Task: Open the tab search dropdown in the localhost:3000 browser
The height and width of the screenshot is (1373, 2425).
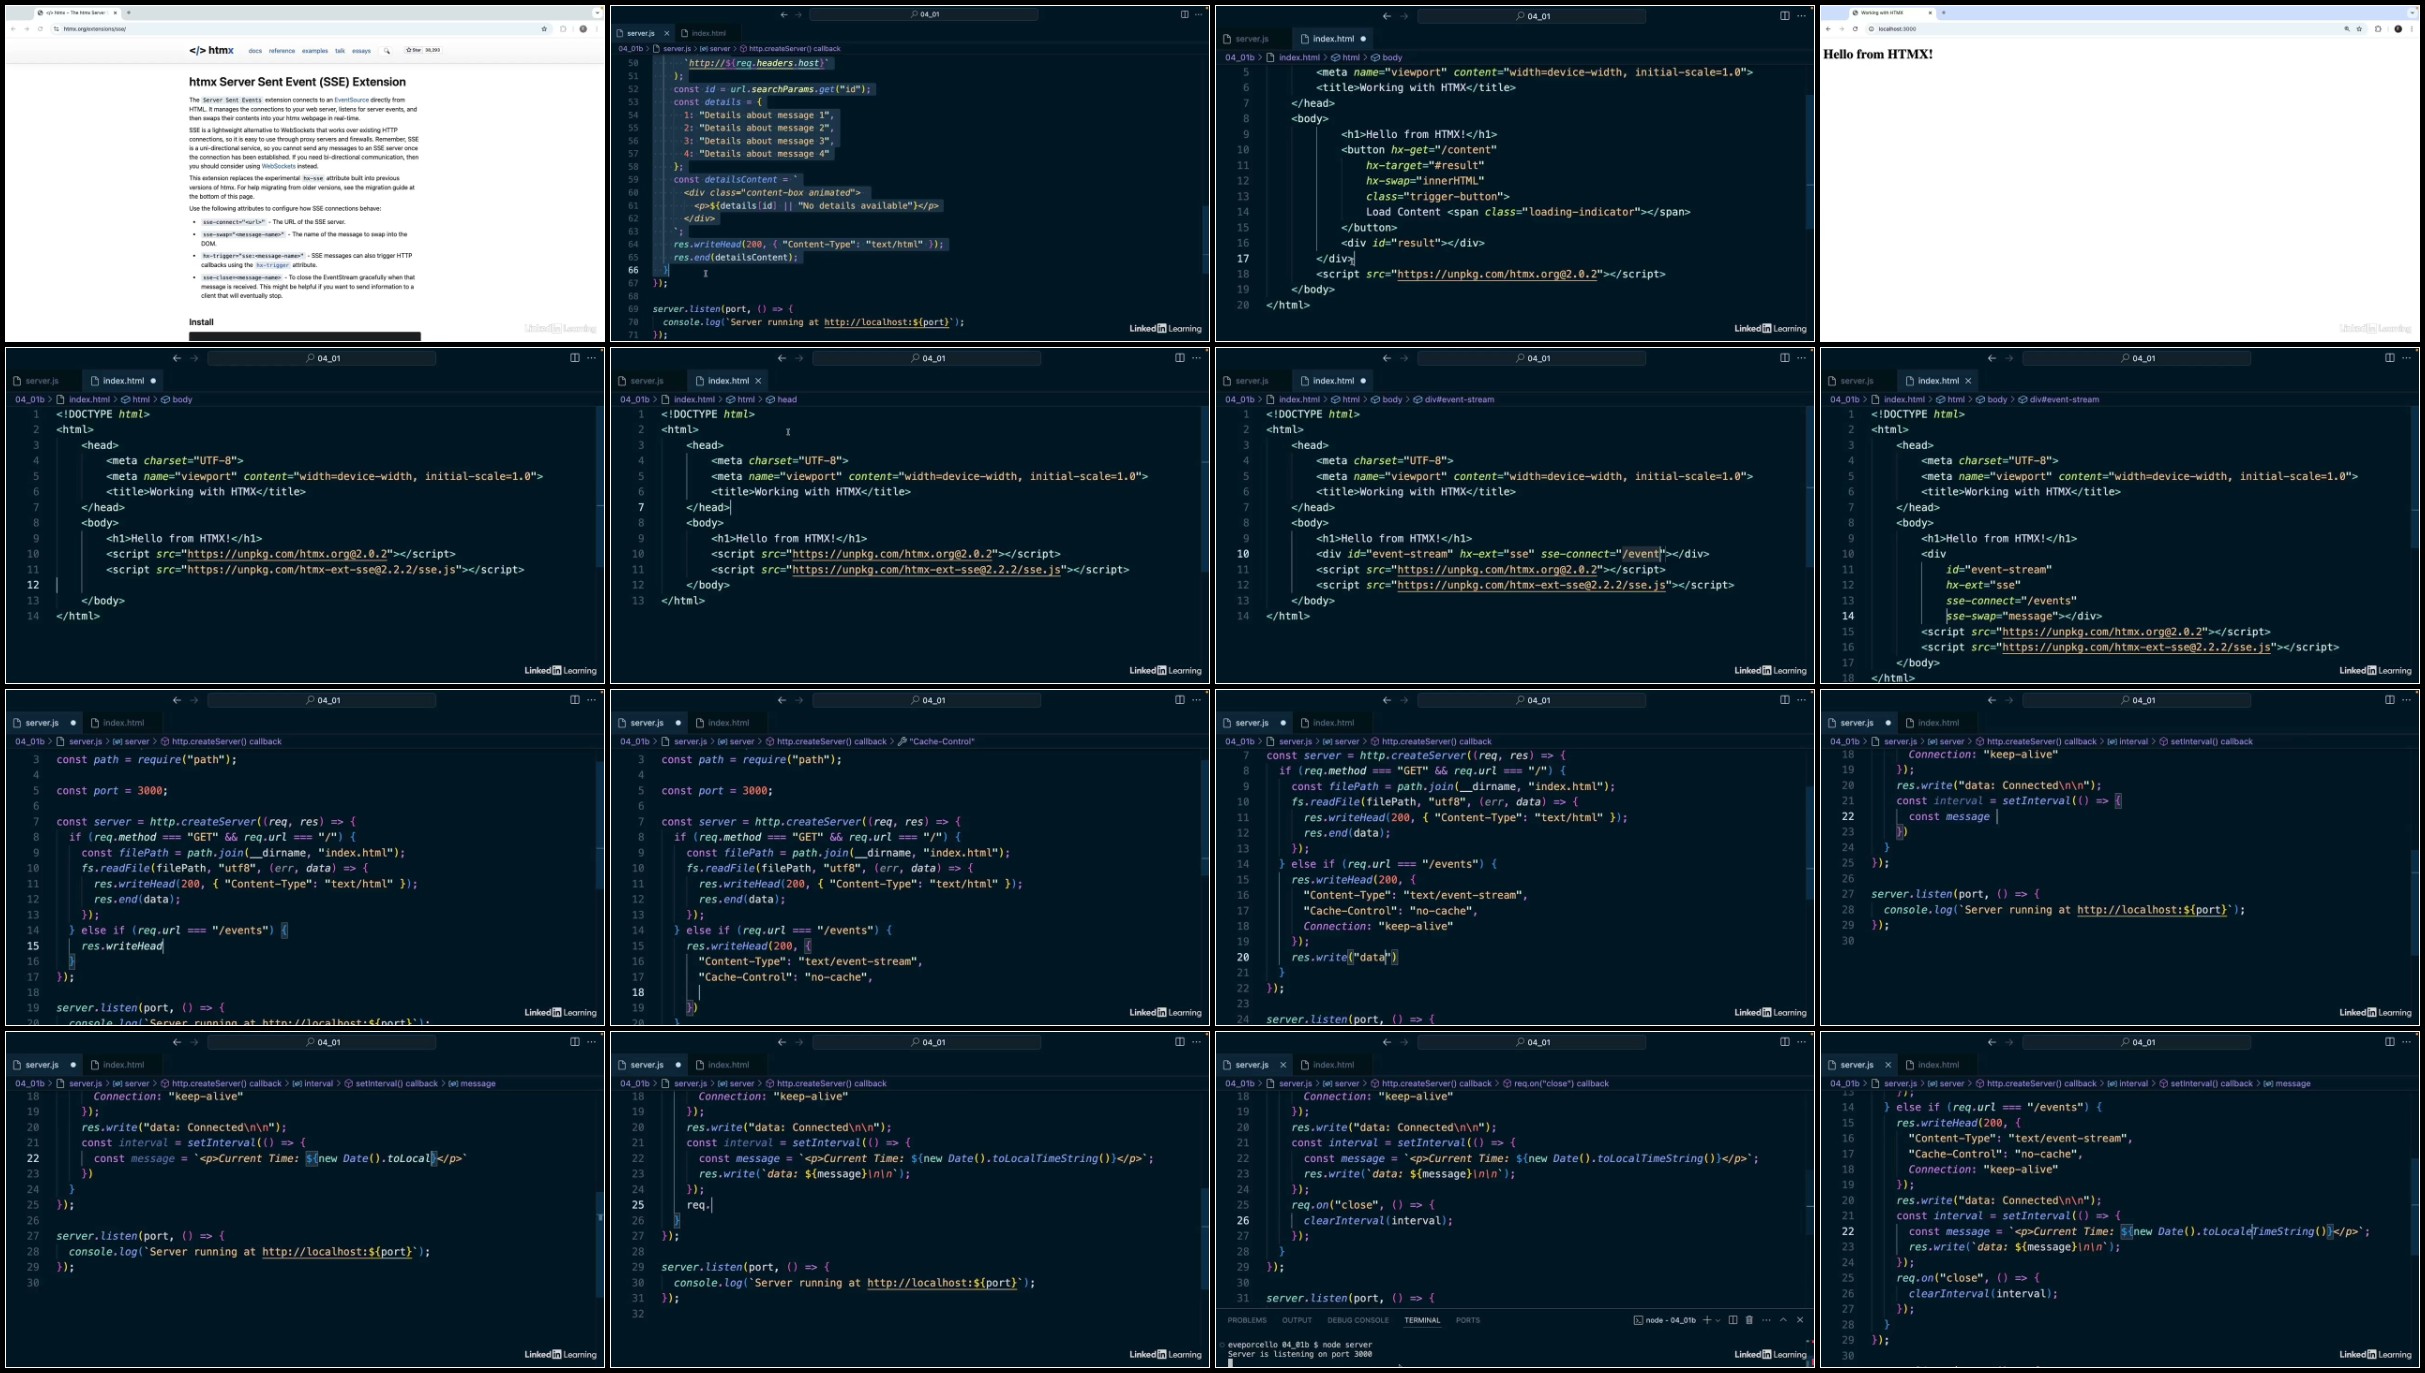Action: tap(2412, 13)
